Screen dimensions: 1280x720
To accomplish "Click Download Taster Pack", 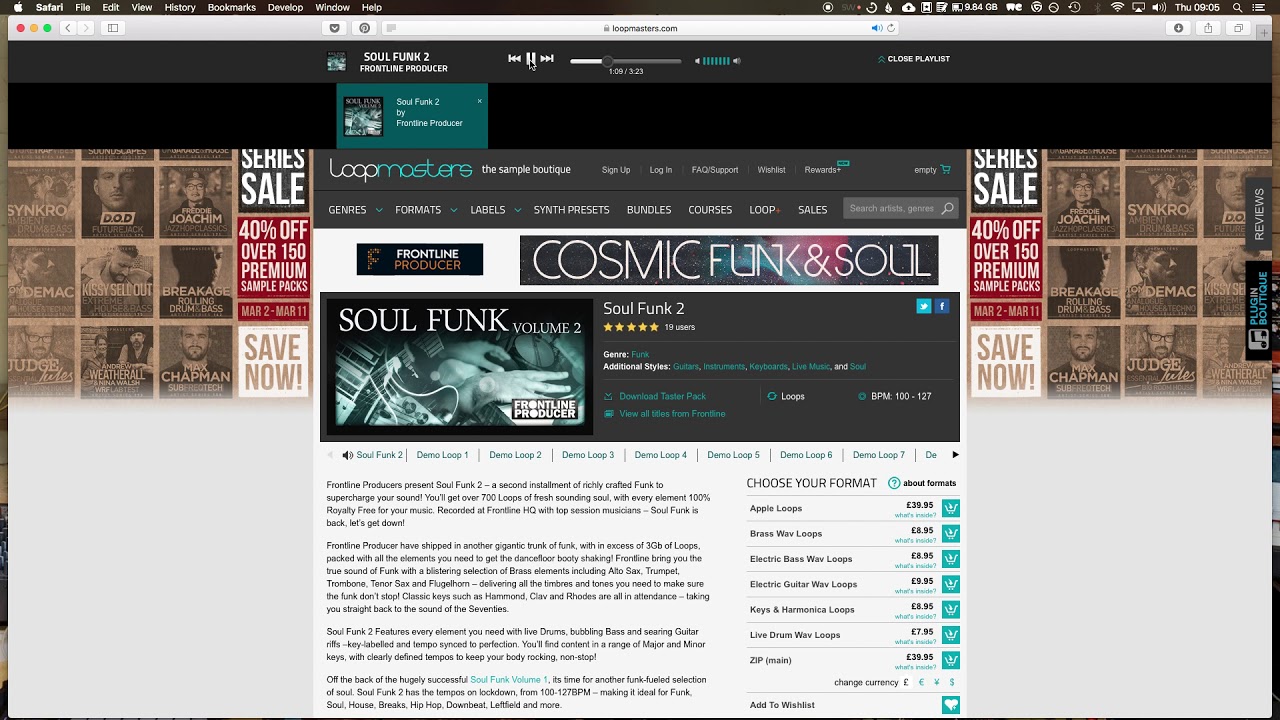I will (x=662, y=396).
